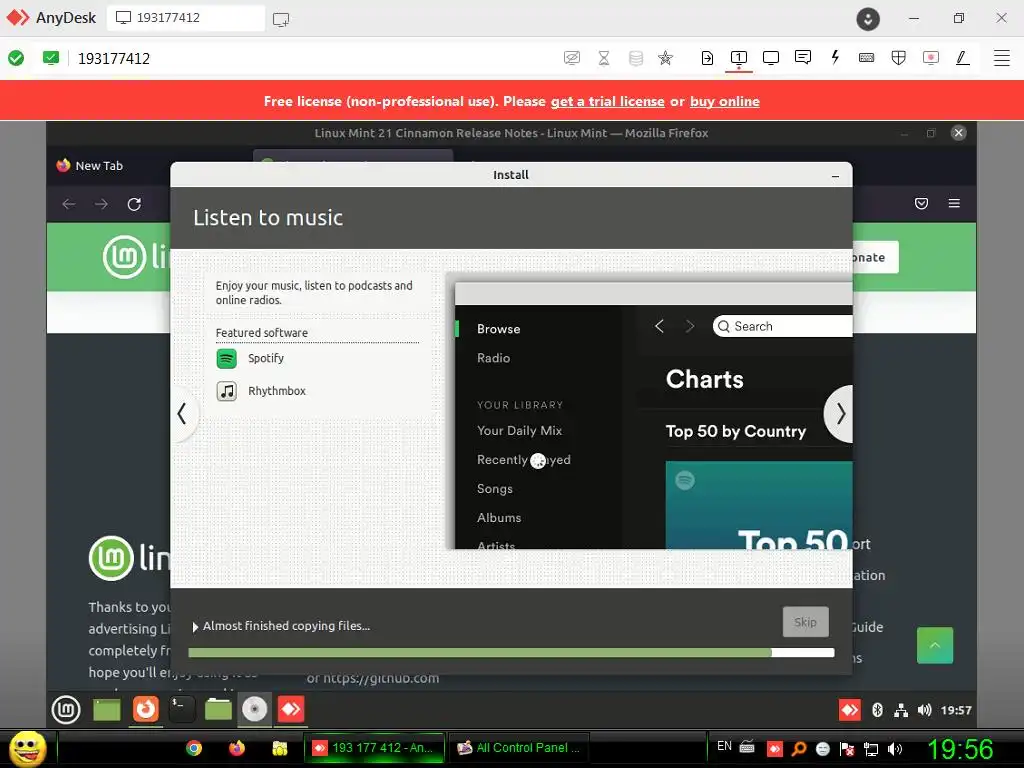The height and width of the screenshot is (768, 1024).
Task: Switch to All Control Panel taskbar button
Action: tap(519, 748)
